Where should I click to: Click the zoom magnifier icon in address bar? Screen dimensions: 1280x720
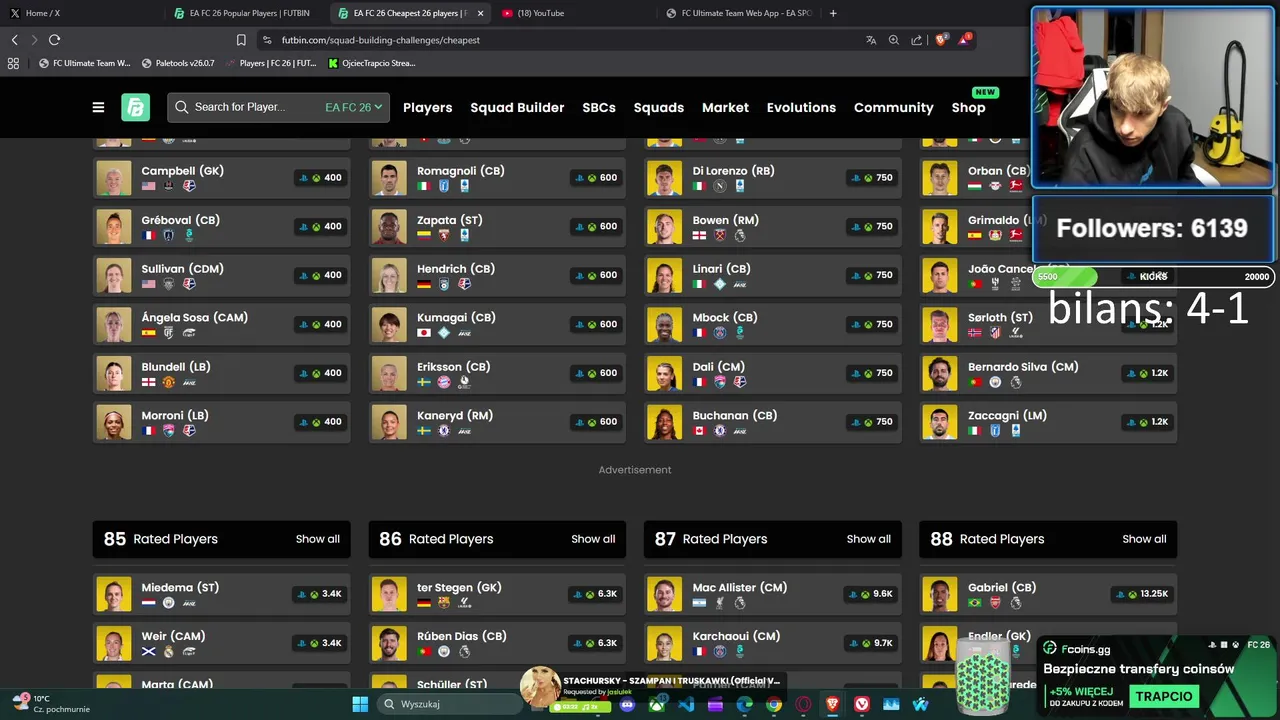coord(894,40)
